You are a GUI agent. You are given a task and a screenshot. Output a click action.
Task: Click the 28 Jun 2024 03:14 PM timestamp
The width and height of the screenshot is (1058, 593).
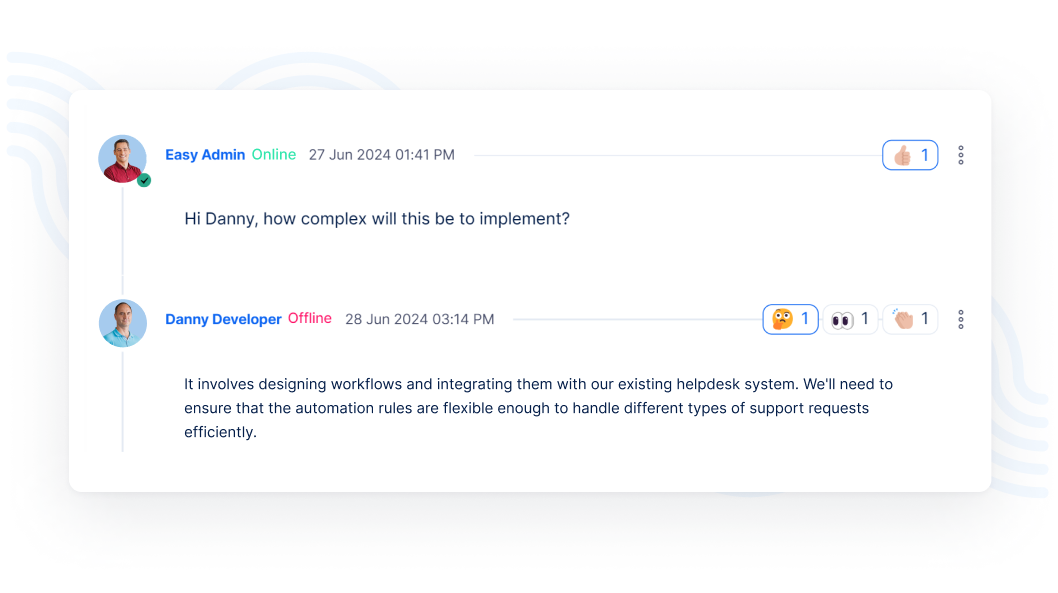click(419, 319)
